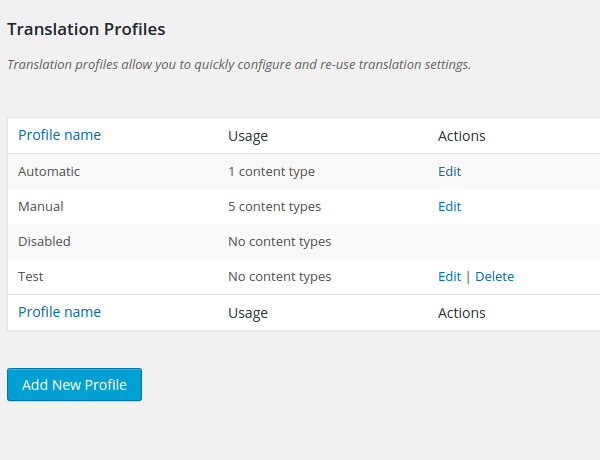
Task: Sort by Profile name in table header
Action: [x=59, y=135]
